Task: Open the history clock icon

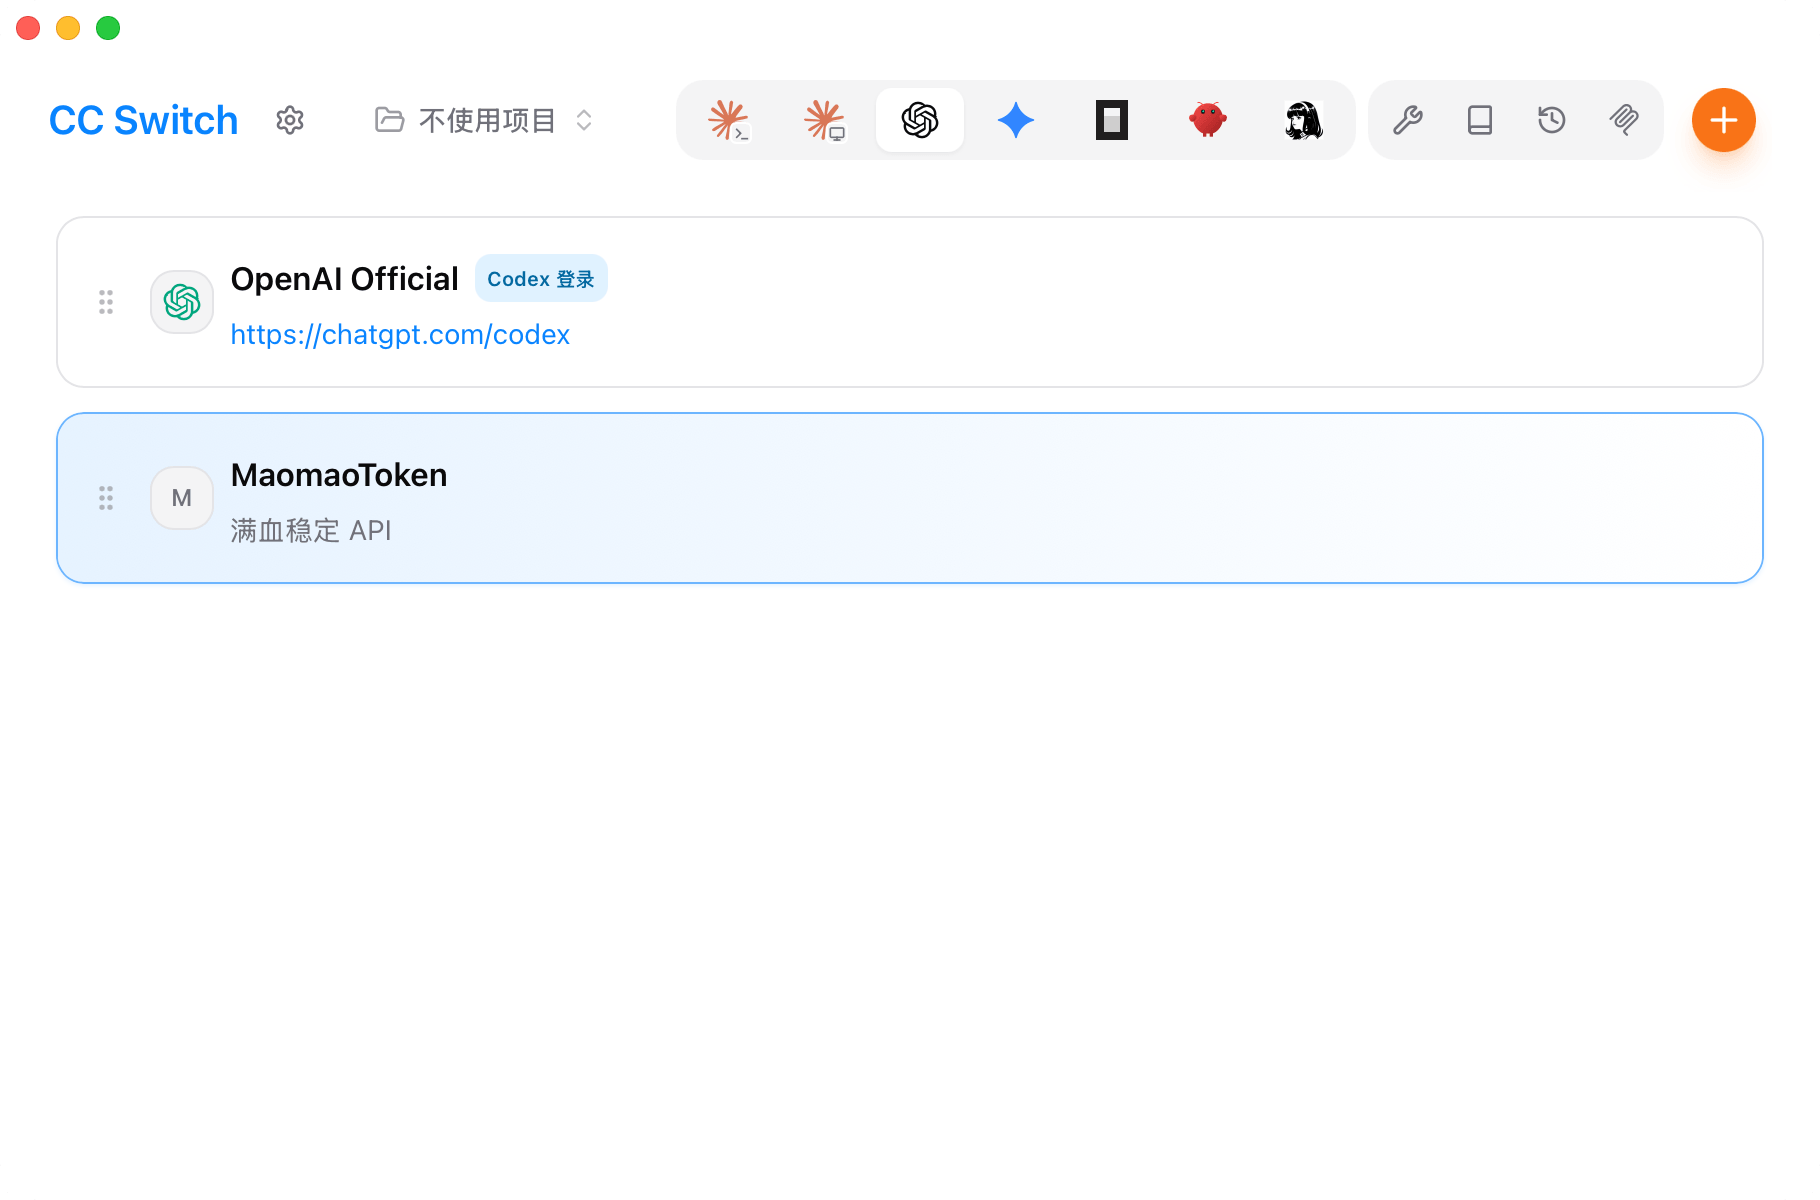Action: pos(1552,120)
